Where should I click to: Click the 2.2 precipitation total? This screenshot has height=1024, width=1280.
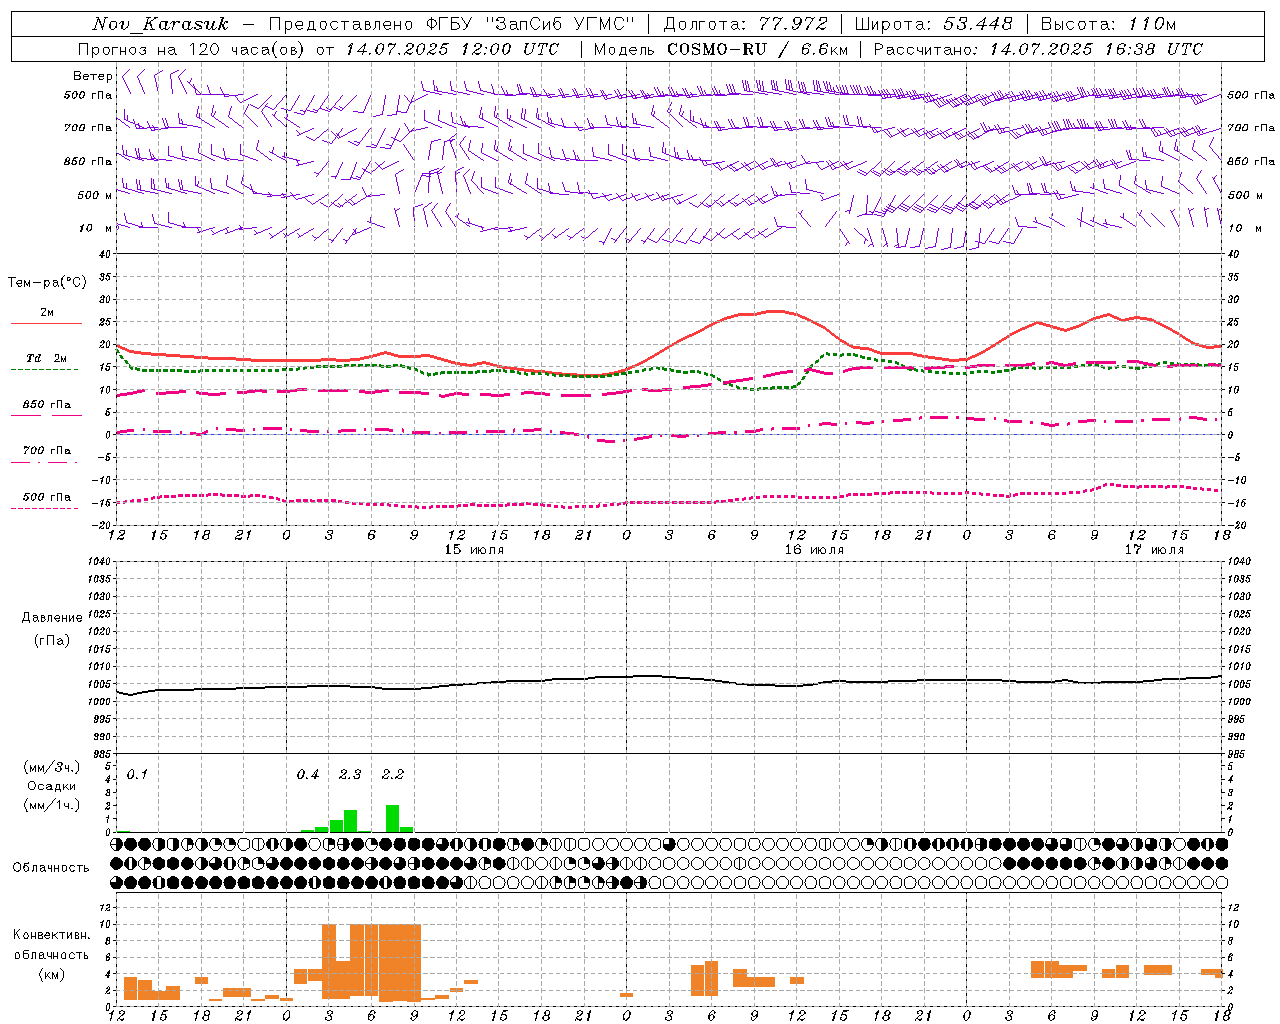pyautogui.click(x=393, y=774)
